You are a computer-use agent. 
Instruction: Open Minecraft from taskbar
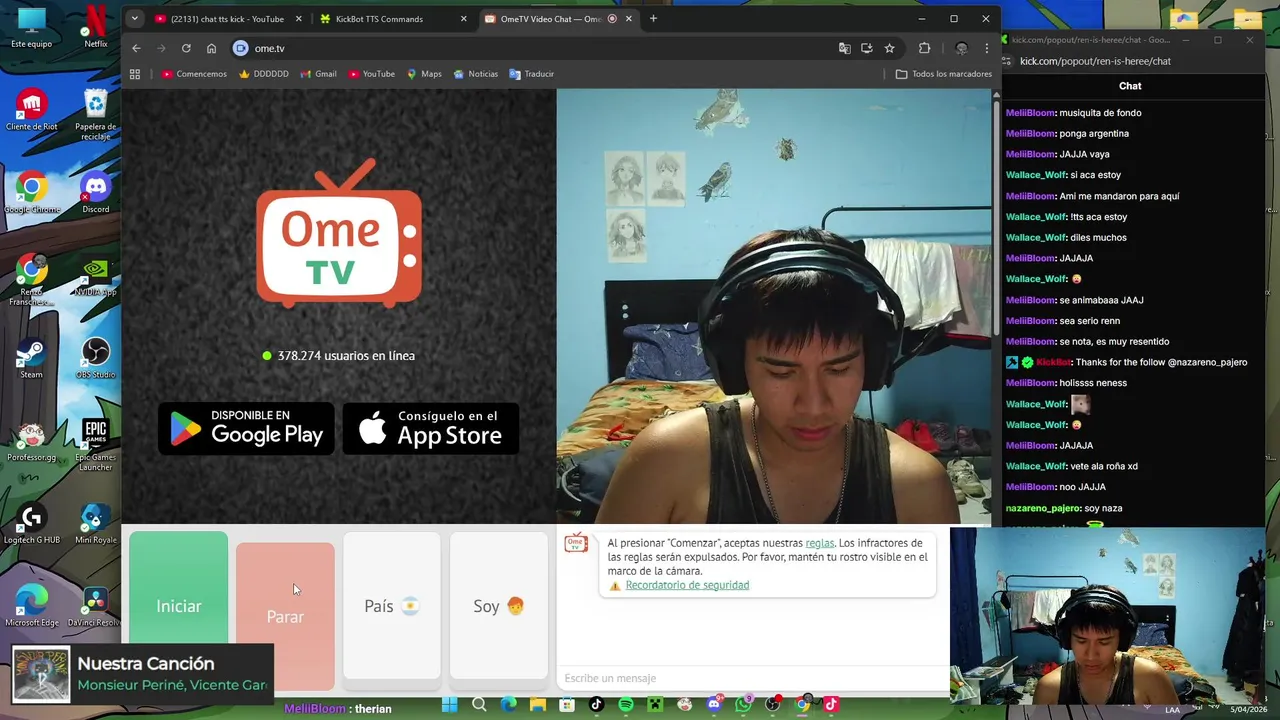click(x=655, y=704)
